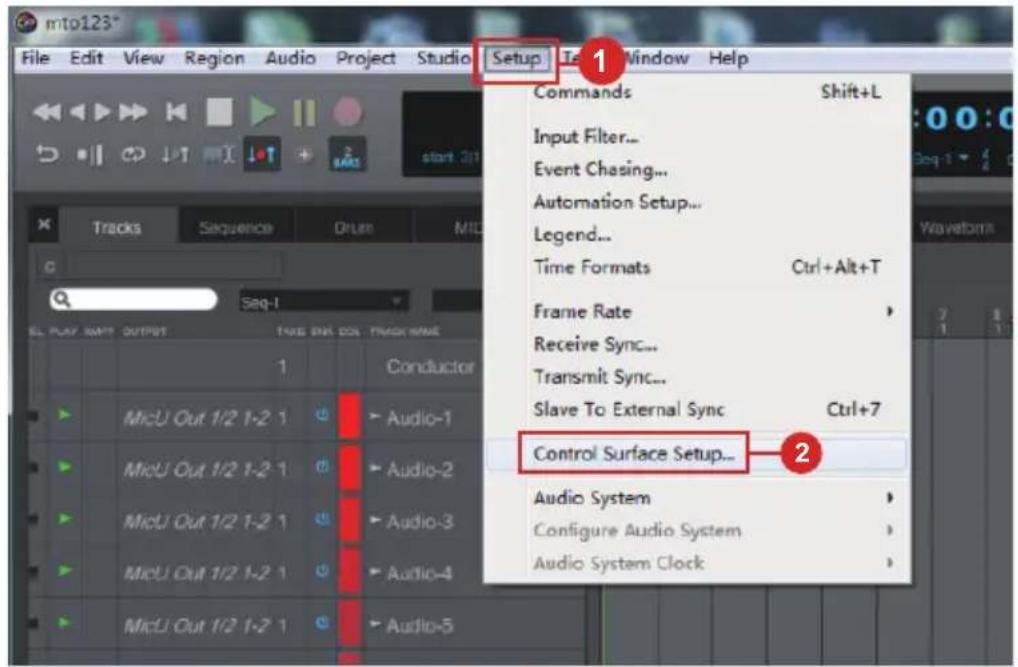Toggle the blue enable icon on Audio-1
1018x667 pixels.
(322, 414)
